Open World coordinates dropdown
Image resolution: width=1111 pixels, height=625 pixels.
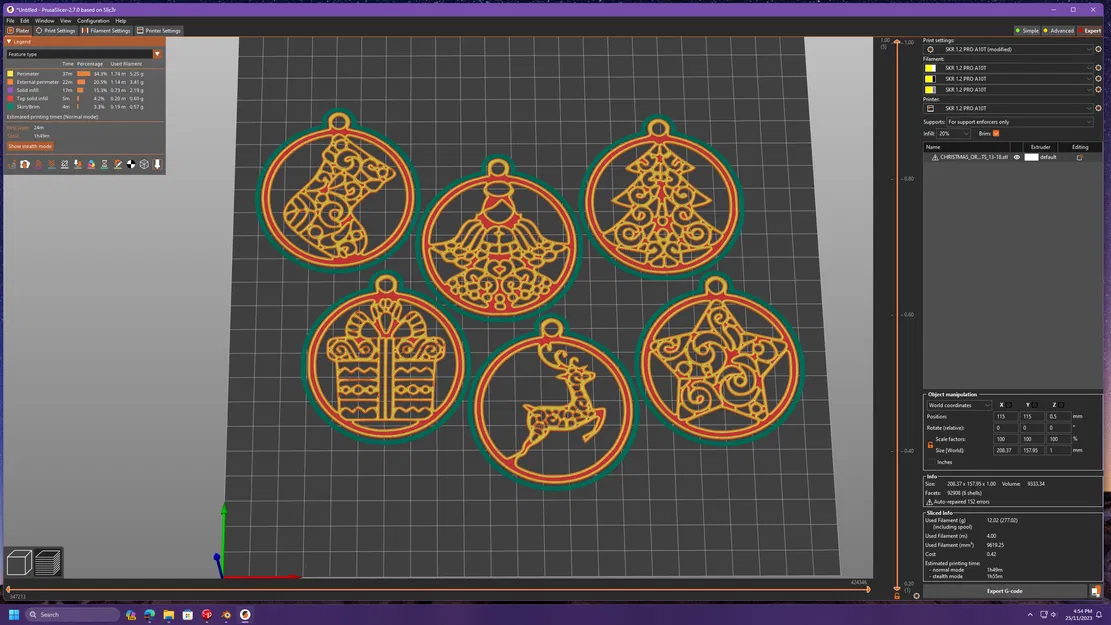pyautogui.click(x=959, y=405)
